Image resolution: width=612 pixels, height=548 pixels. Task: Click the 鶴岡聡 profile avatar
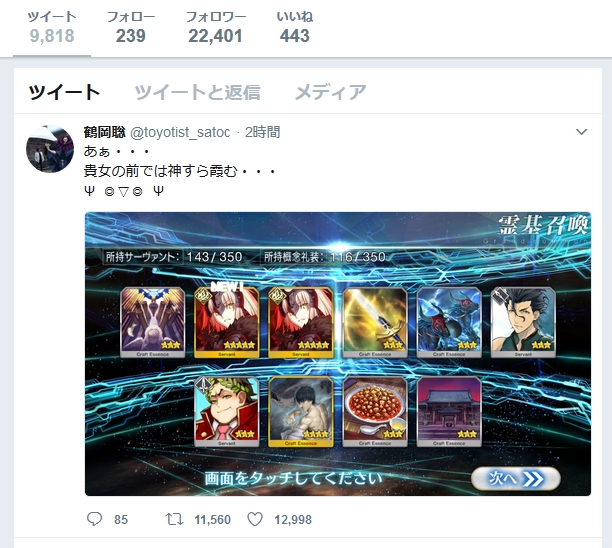click(50, 149)
